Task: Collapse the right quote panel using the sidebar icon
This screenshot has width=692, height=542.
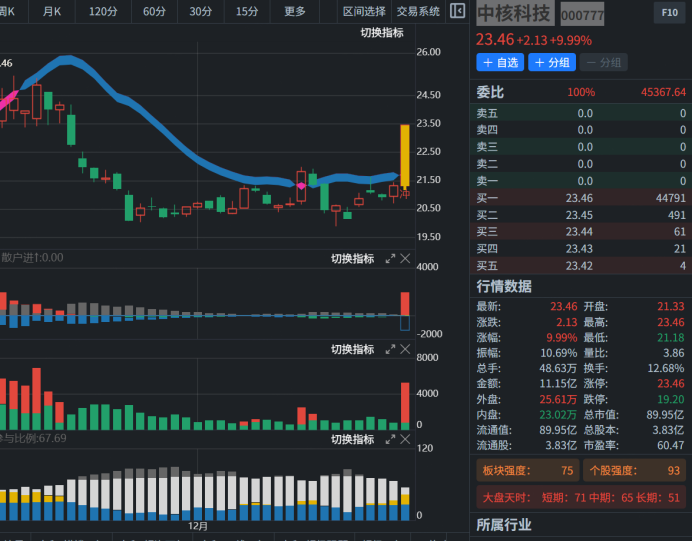Action: pyautogui.click(x=457, y=11)
